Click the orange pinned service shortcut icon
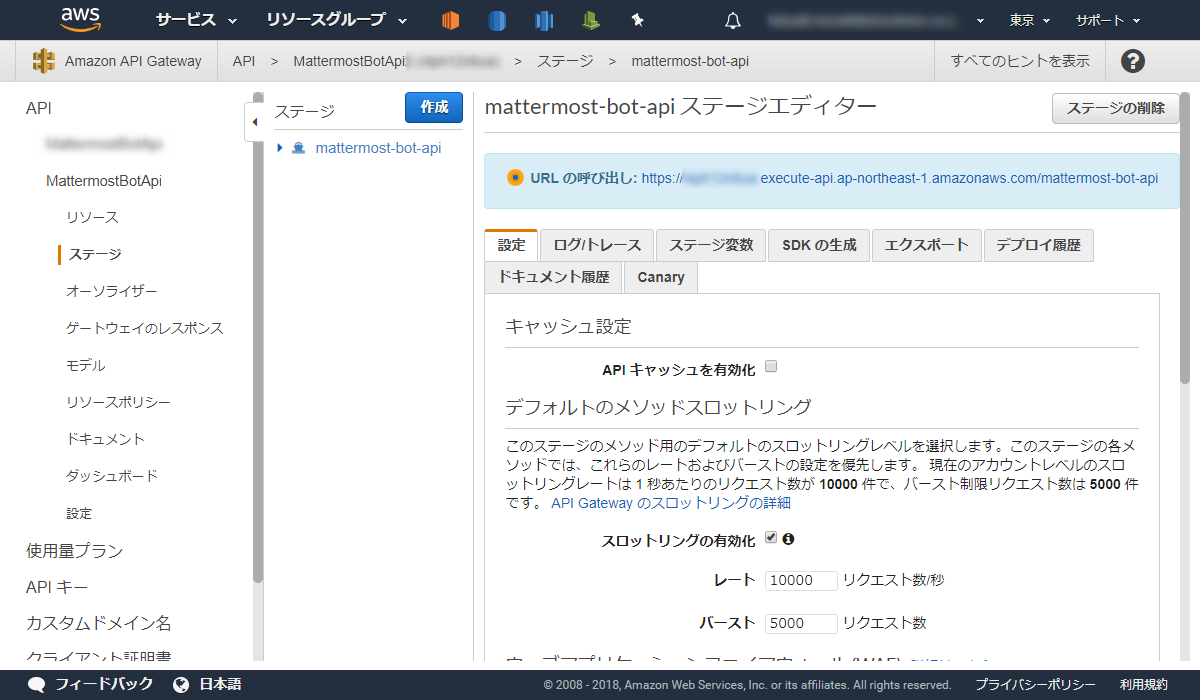 click(449, 19)
